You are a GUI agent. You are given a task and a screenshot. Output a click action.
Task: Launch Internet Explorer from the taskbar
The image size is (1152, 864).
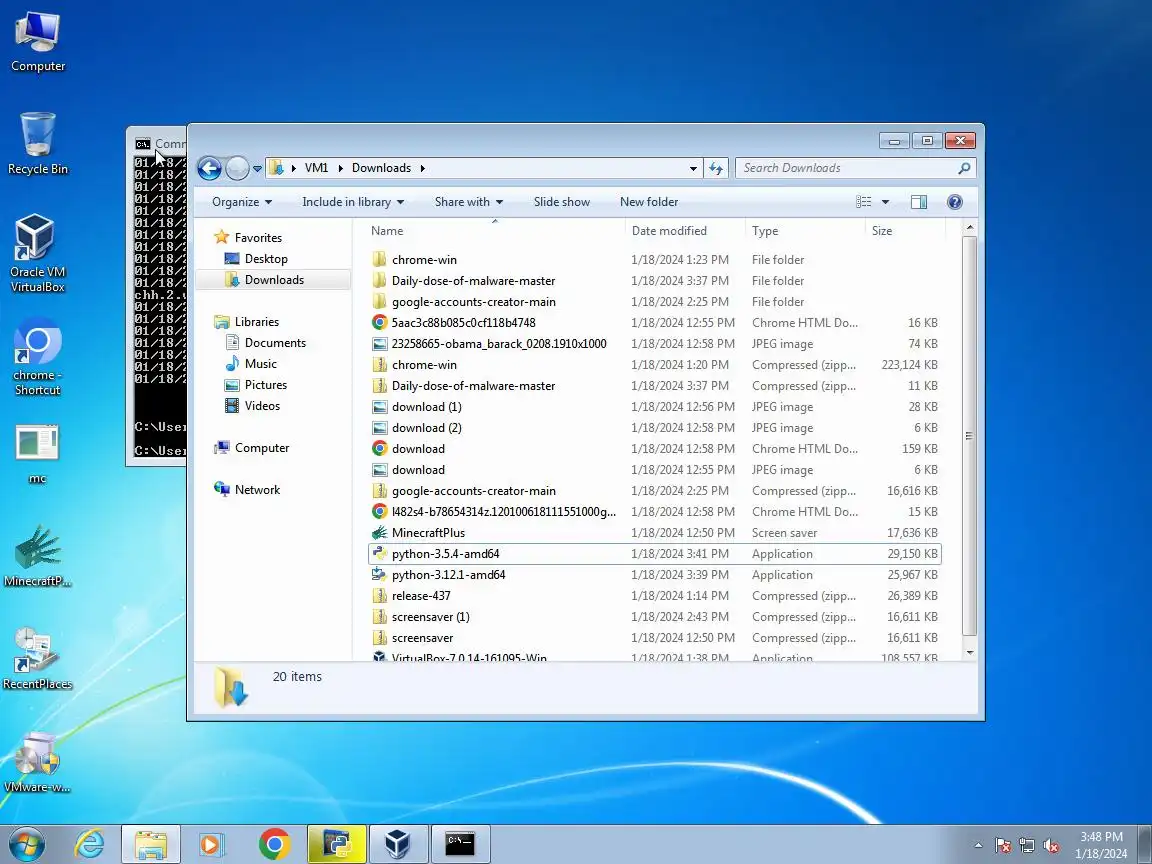(90, 844)
